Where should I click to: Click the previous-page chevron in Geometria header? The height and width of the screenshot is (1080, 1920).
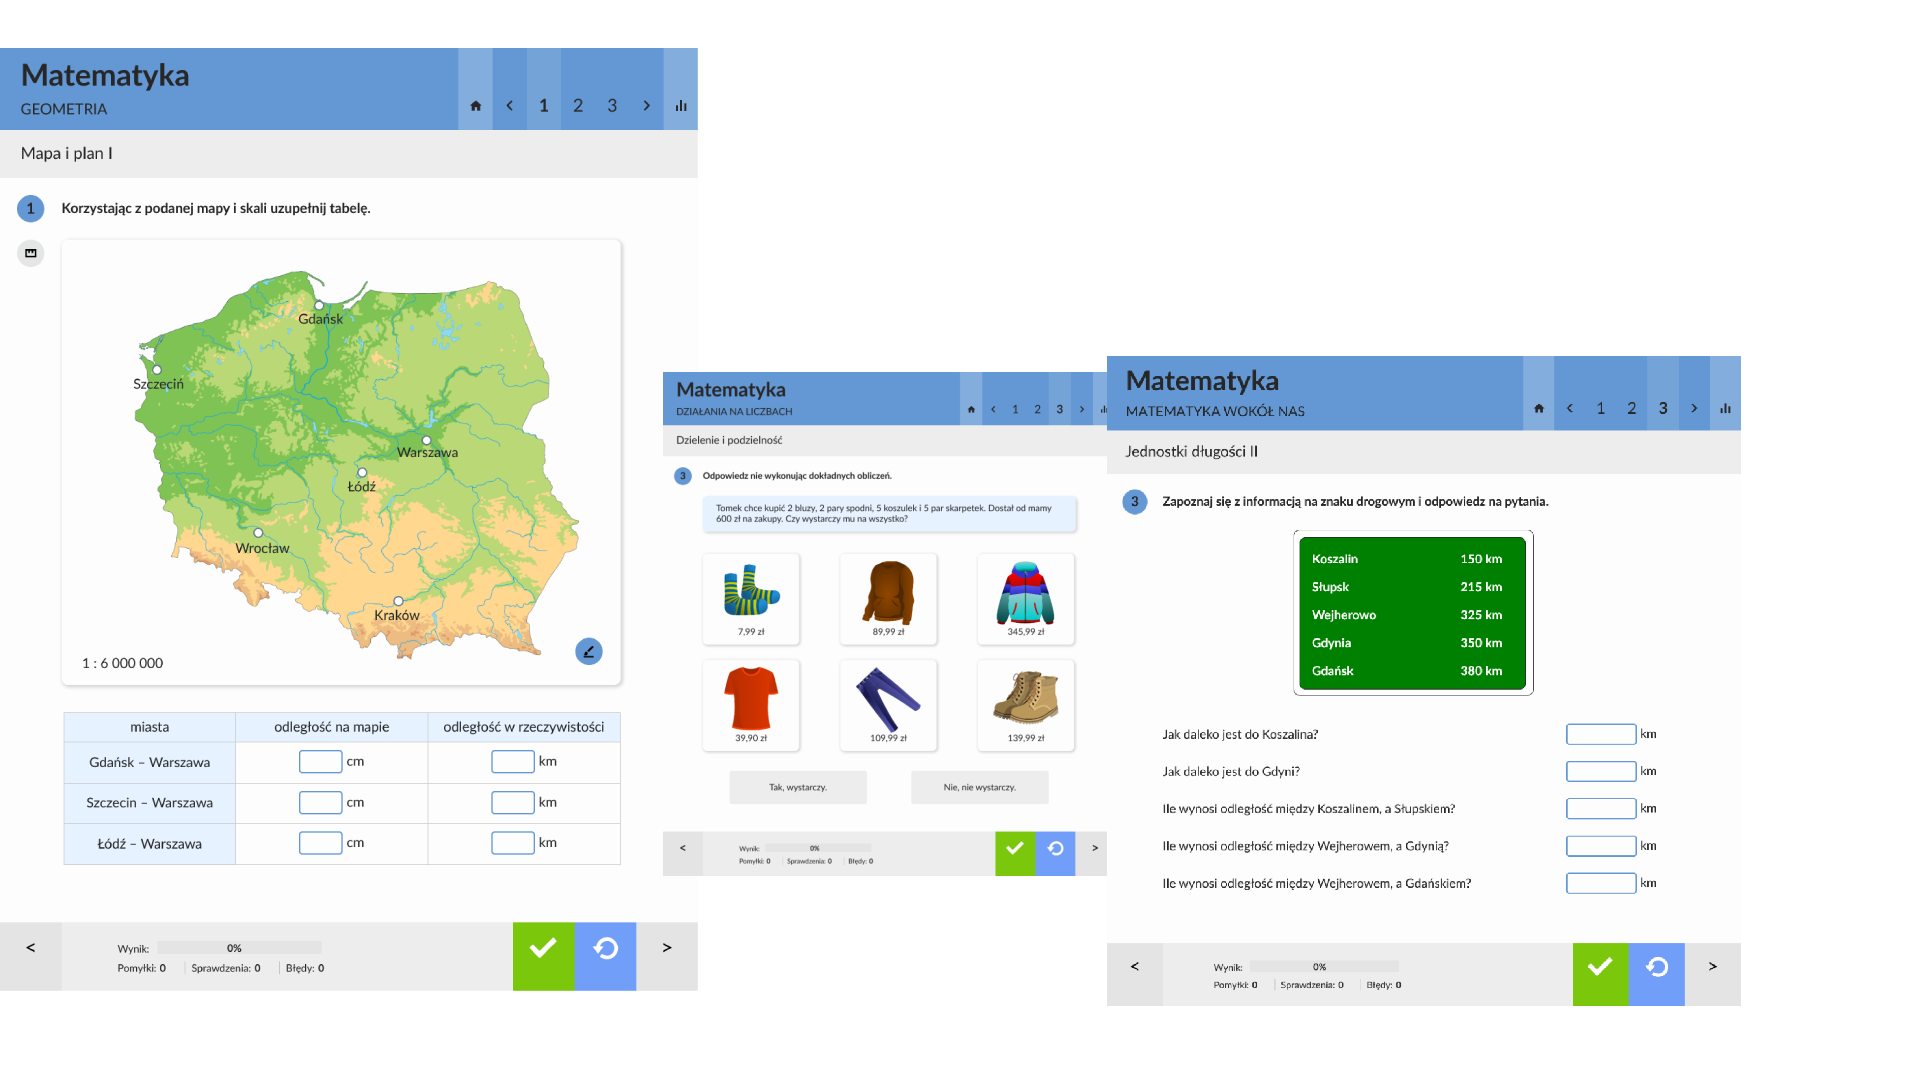coord(510,104)
